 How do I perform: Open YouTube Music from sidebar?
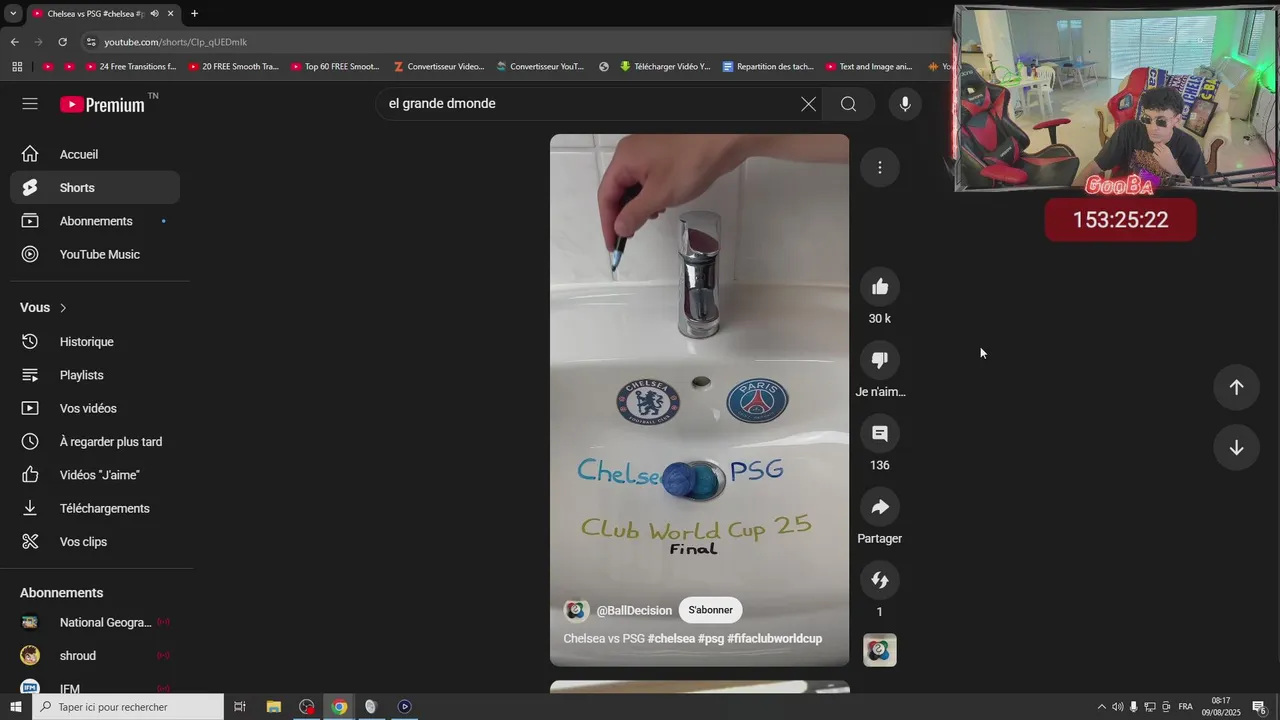pyautogui.click(x=95, y=254)
